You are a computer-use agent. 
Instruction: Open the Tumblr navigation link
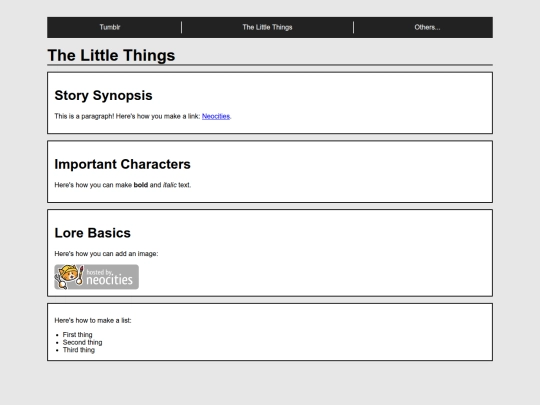pos(110,27)
